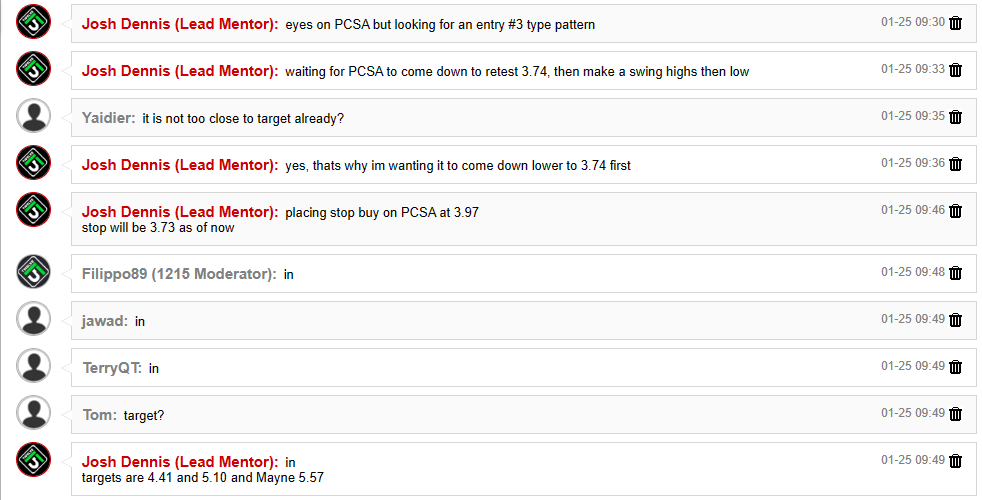Viewport: 982px width, 500px height.
Task: Delete TerryQT's 'in' message
Action: 955,367
